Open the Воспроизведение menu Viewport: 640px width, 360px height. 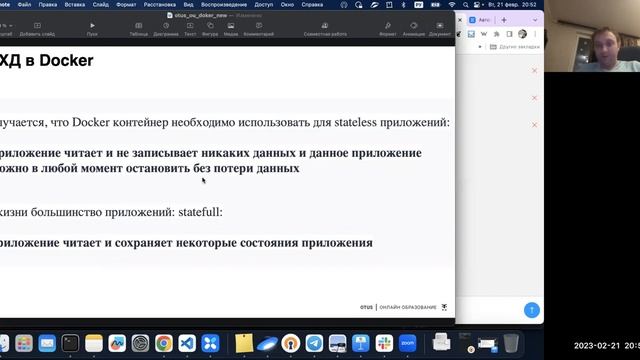tap(224, 4)
